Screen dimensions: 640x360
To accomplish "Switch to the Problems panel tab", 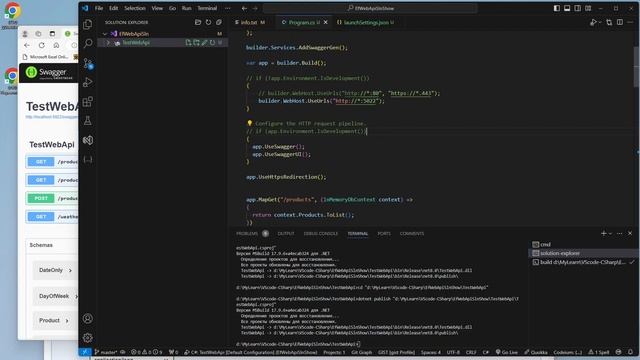I will [x=247, y=233].
